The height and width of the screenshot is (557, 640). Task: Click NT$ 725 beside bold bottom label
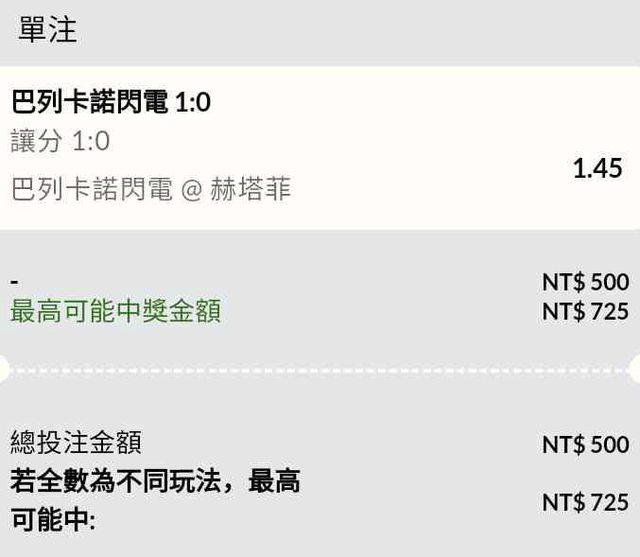(585, 503)
